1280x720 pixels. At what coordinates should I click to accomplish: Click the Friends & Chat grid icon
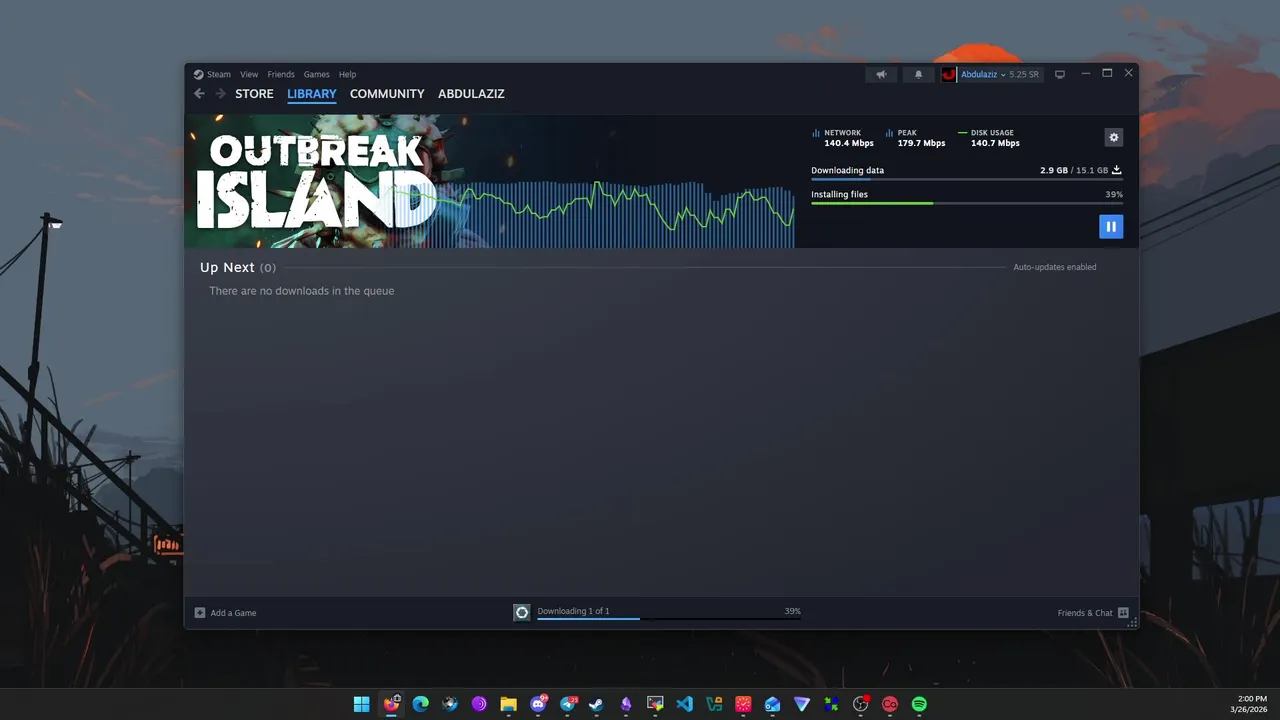tap(1123, 613)
